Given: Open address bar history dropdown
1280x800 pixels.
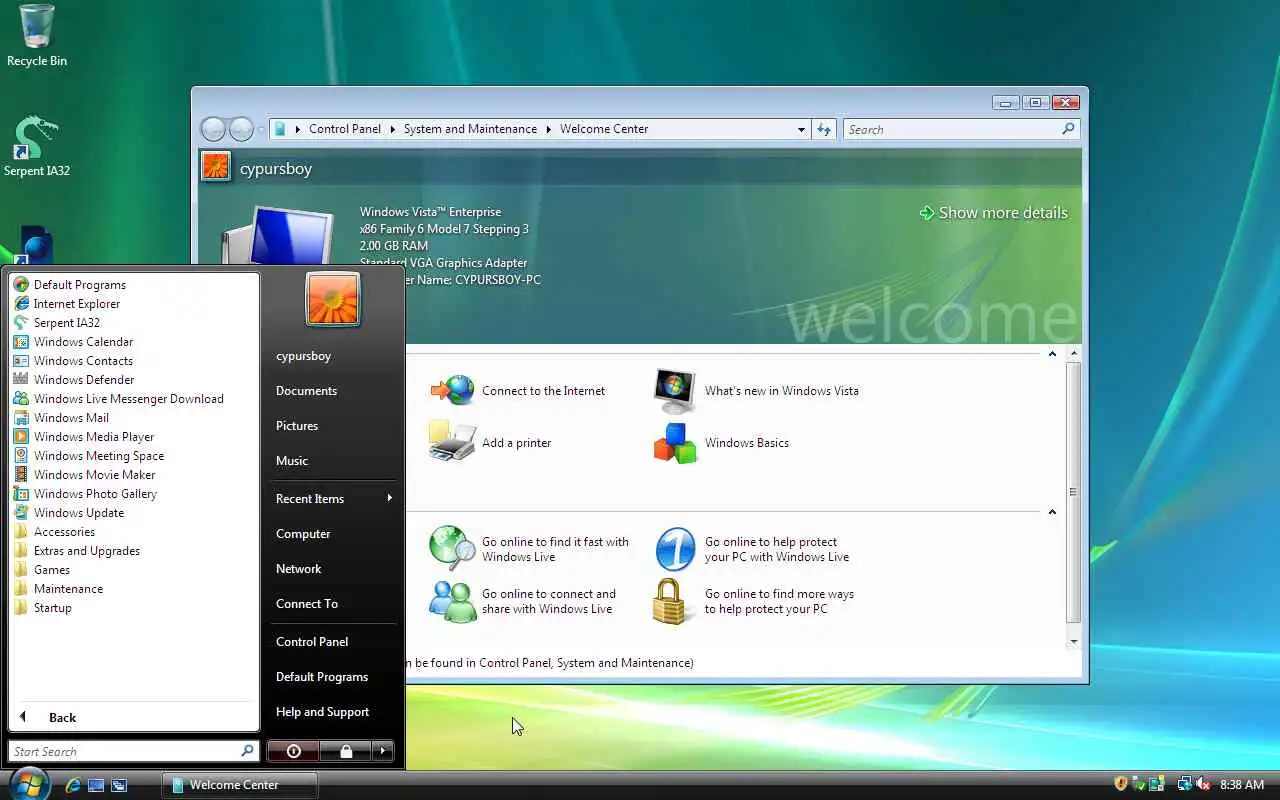Looking at the screenshot, I should pyautogui.click(x=801, y=129).
